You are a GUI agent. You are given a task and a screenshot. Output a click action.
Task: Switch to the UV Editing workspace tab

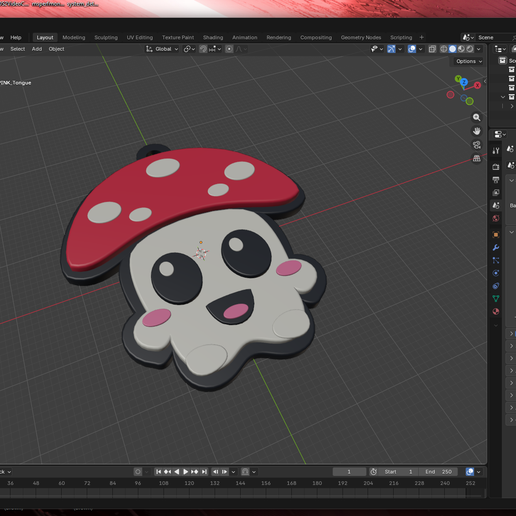140,37
